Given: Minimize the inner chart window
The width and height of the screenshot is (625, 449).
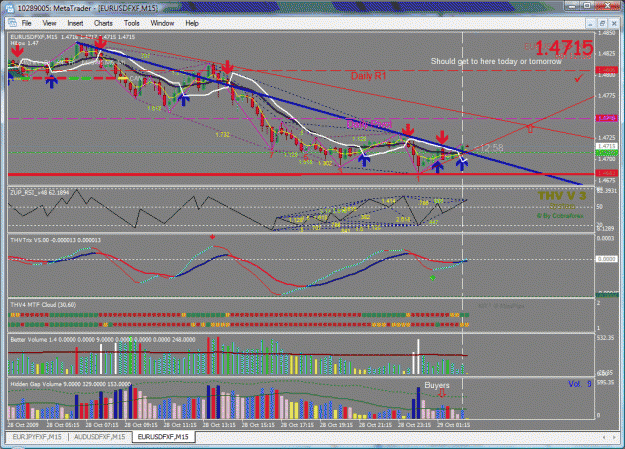Looking at the screenshot, I should 590,23.
